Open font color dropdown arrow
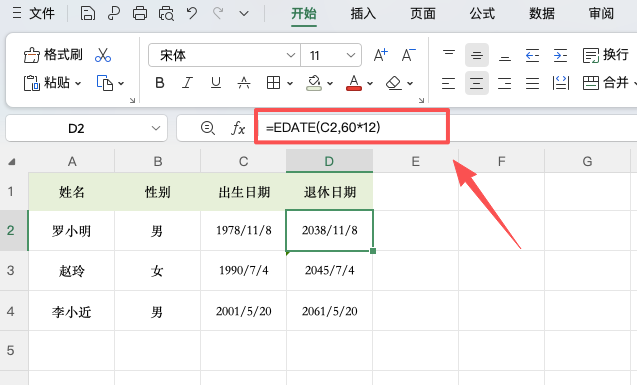The image size is (637, 385). point(370,84)
